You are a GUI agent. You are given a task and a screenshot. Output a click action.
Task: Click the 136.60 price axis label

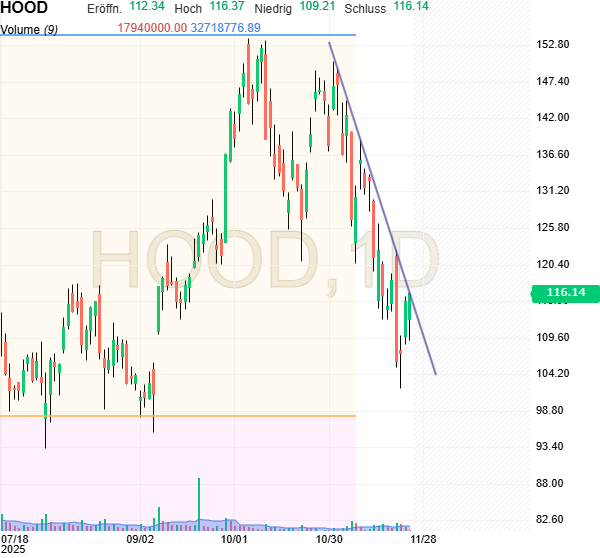coord(553,154)
